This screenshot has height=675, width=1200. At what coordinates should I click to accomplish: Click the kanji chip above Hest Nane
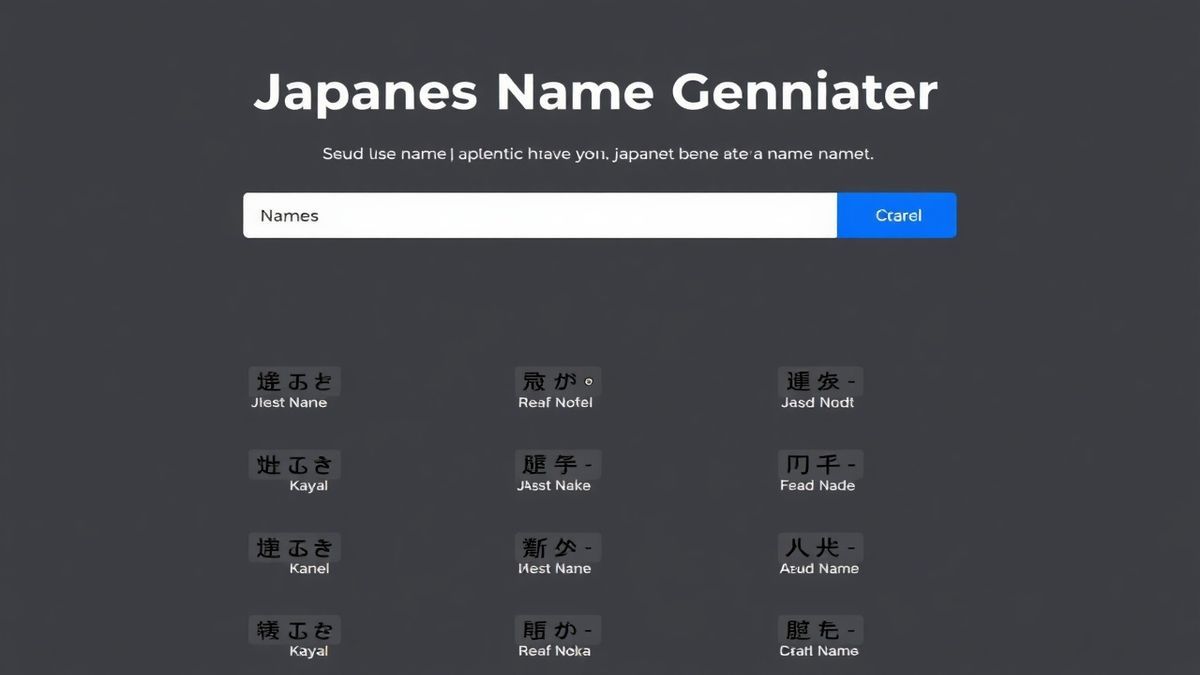(558, 547)
